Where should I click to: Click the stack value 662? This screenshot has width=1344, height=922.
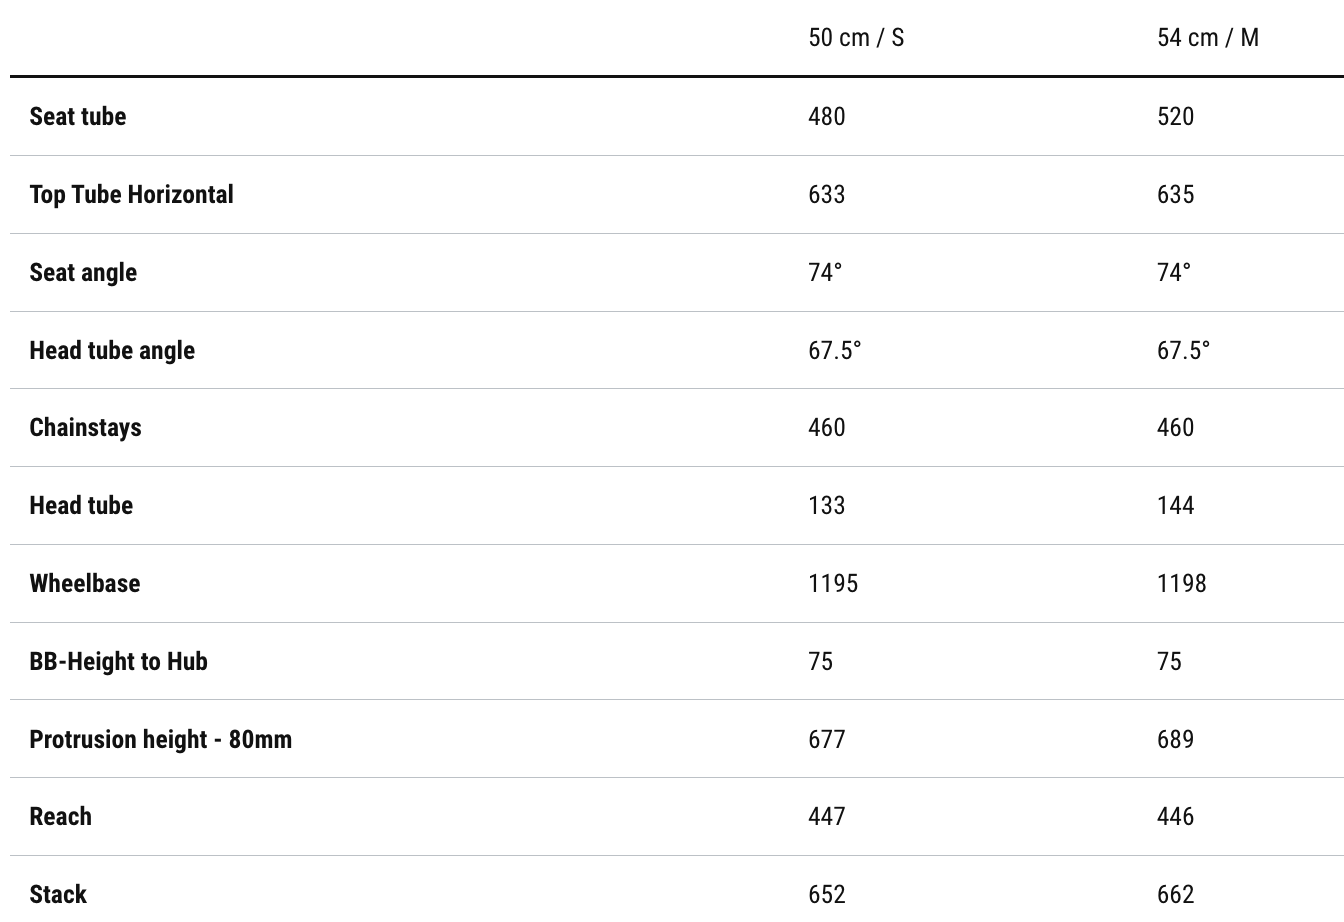1176,894
